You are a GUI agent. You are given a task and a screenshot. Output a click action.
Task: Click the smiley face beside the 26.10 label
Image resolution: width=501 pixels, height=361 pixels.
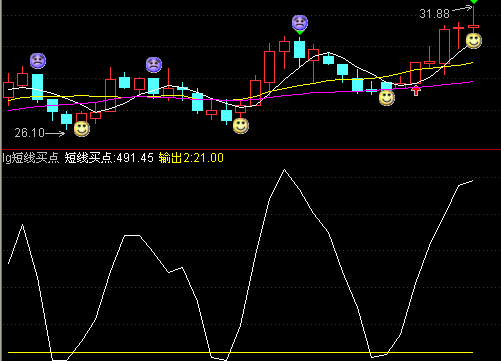coord(82,129)
